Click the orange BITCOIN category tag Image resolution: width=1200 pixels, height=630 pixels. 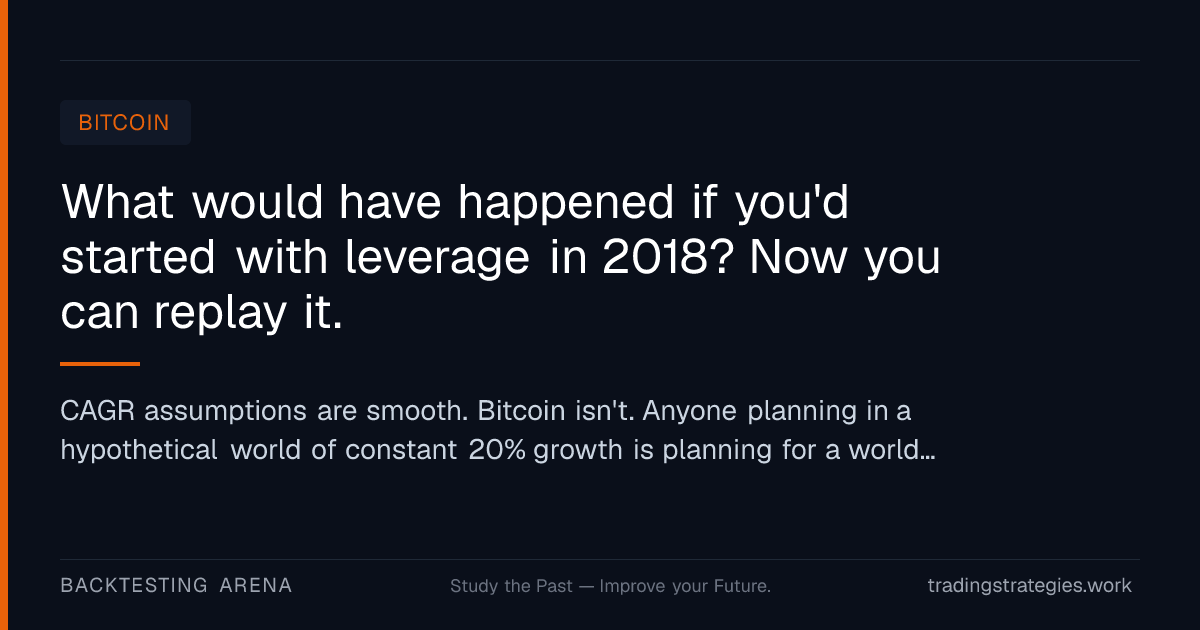click(125, 123)
